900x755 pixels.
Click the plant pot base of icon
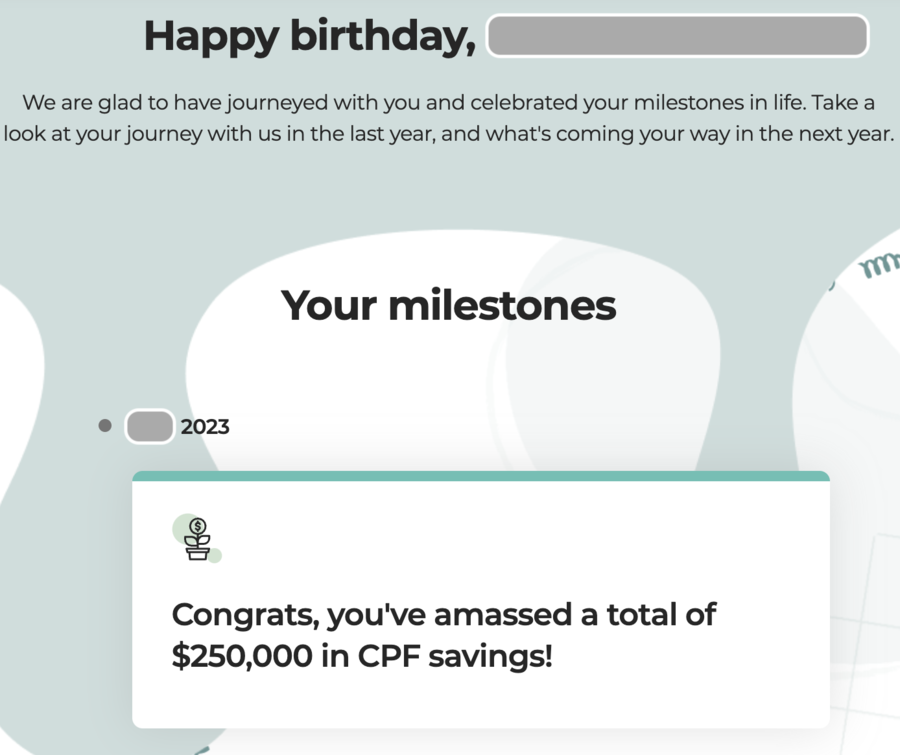197,553
